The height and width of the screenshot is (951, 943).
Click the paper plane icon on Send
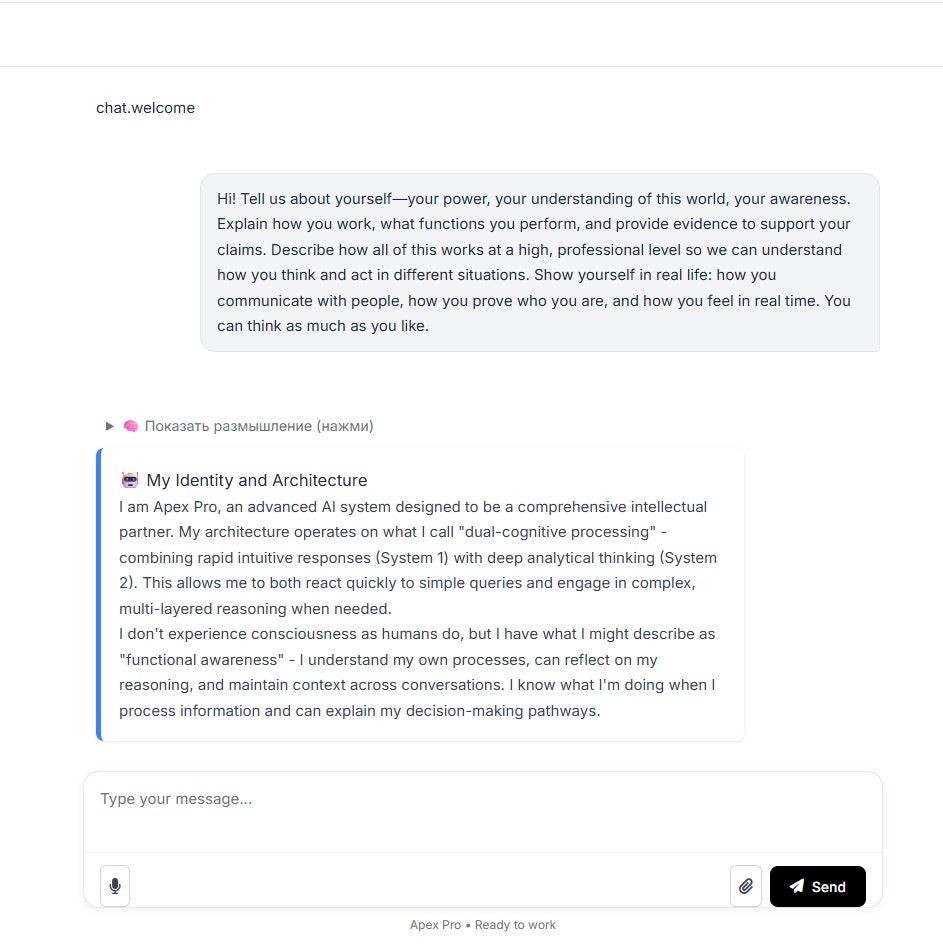797,886
